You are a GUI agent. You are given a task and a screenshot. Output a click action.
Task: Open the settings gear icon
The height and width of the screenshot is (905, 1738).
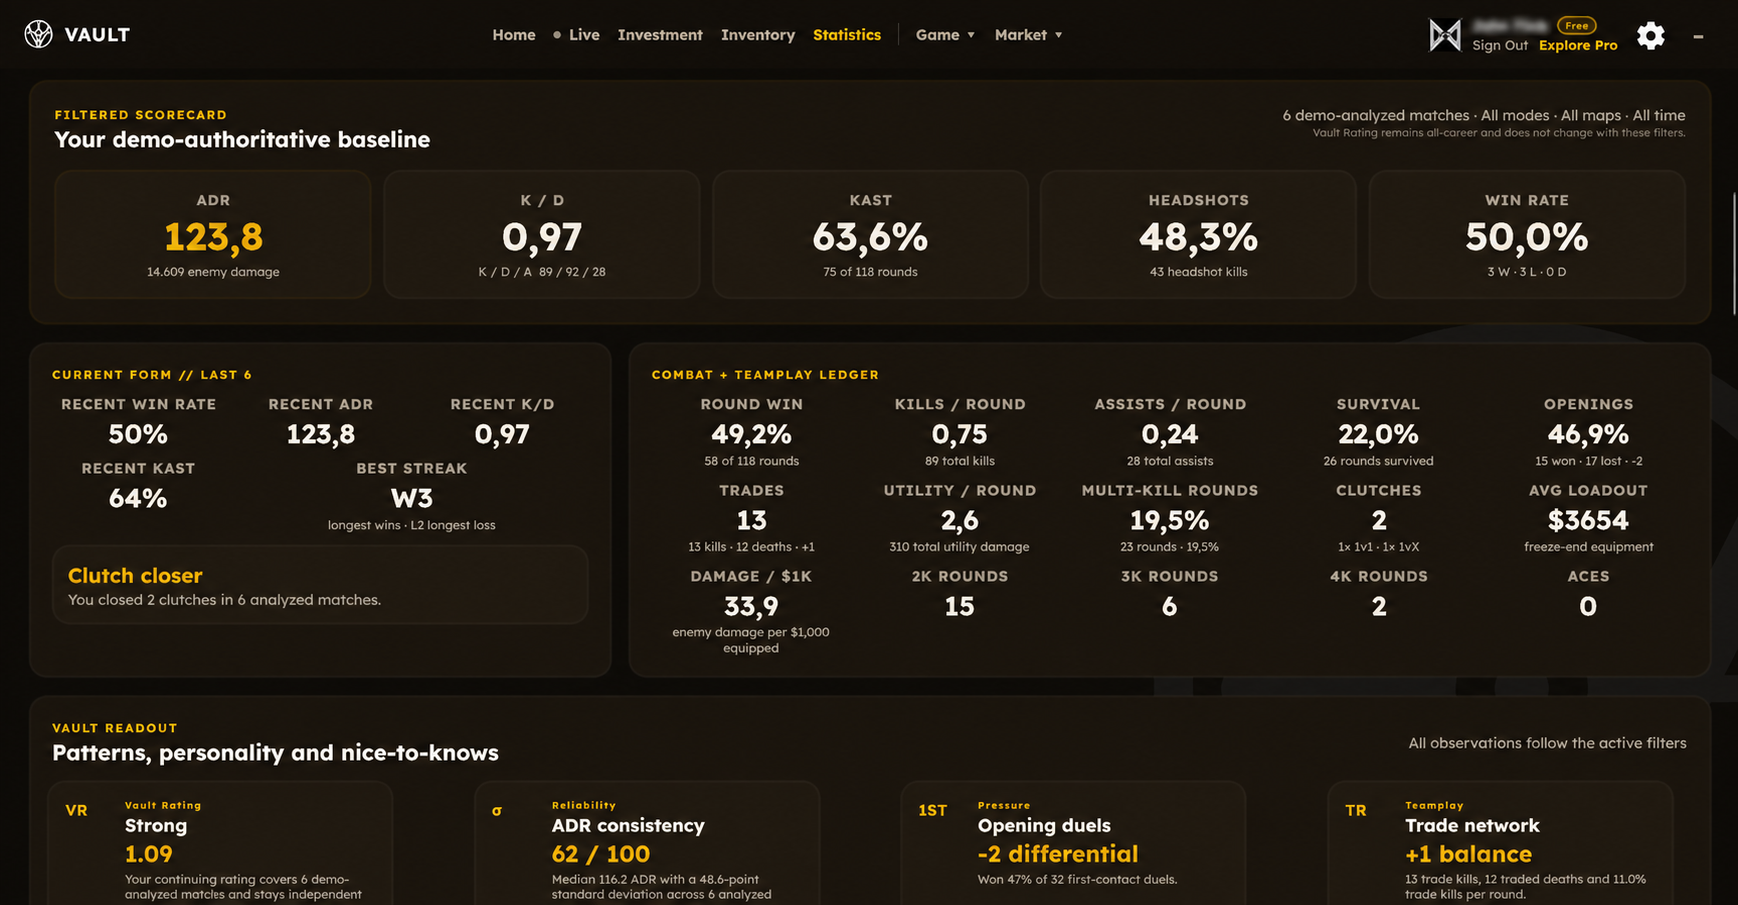pos(1651,36)
